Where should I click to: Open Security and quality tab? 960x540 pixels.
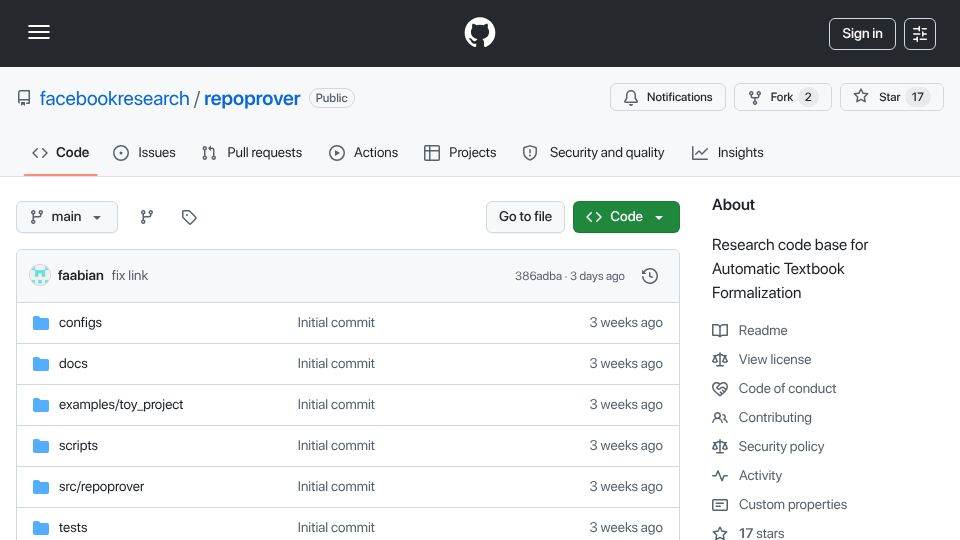[x=593, y=152]
